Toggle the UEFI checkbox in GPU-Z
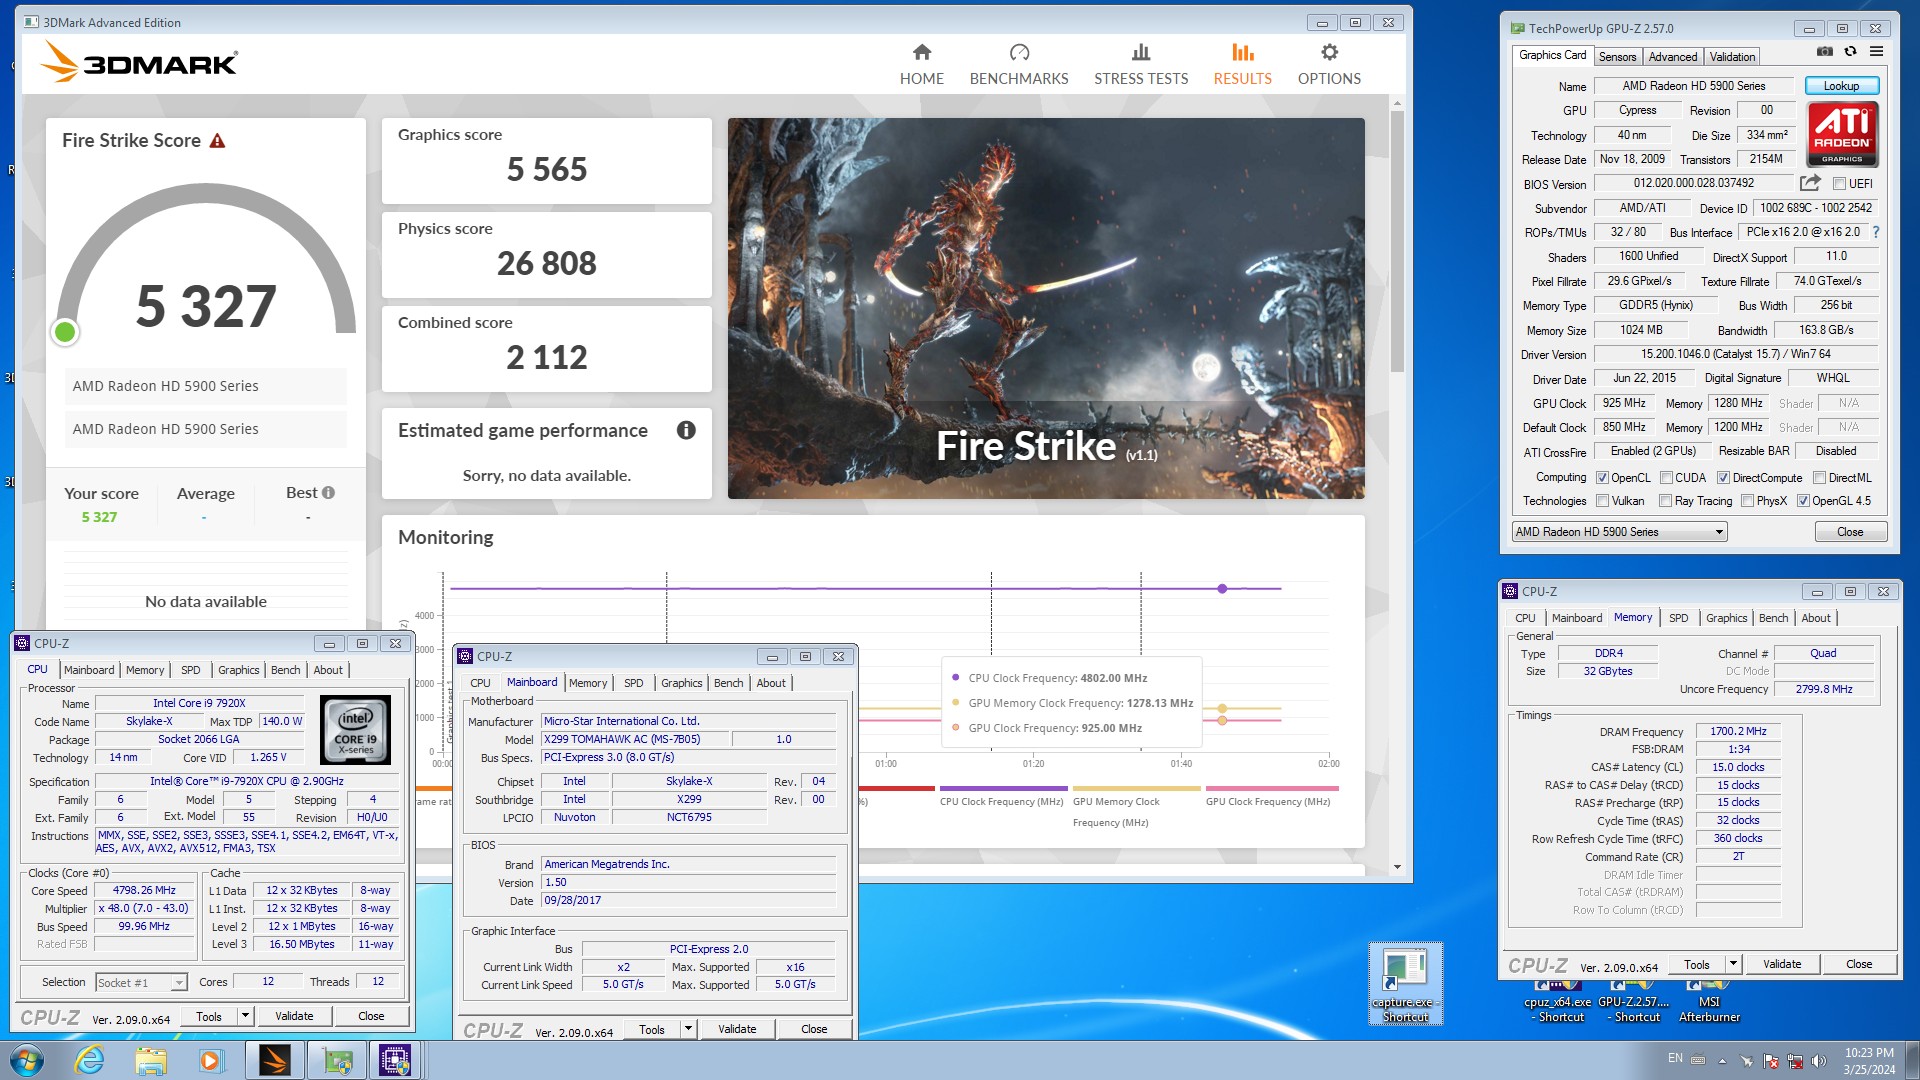 tap(1838, 184)
